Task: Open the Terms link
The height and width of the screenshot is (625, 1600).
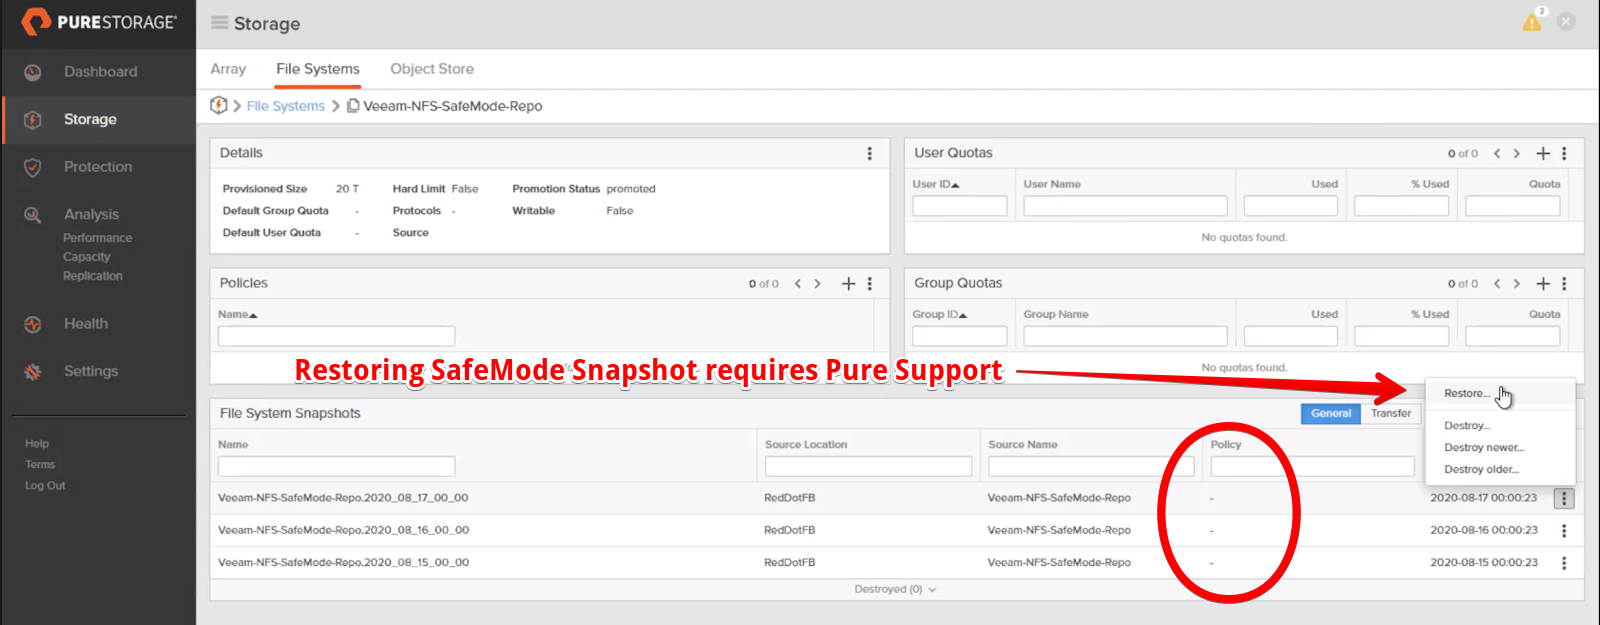Action: pyautogui.click(x=40, y=465)
